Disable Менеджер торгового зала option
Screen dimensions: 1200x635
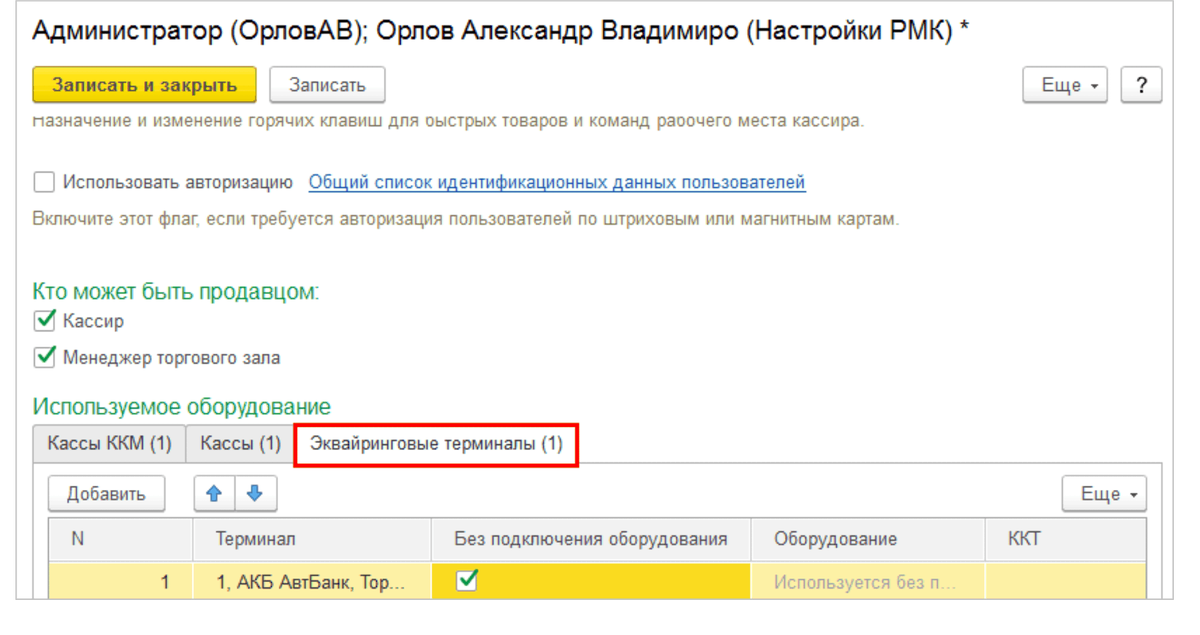click(43, 357)
